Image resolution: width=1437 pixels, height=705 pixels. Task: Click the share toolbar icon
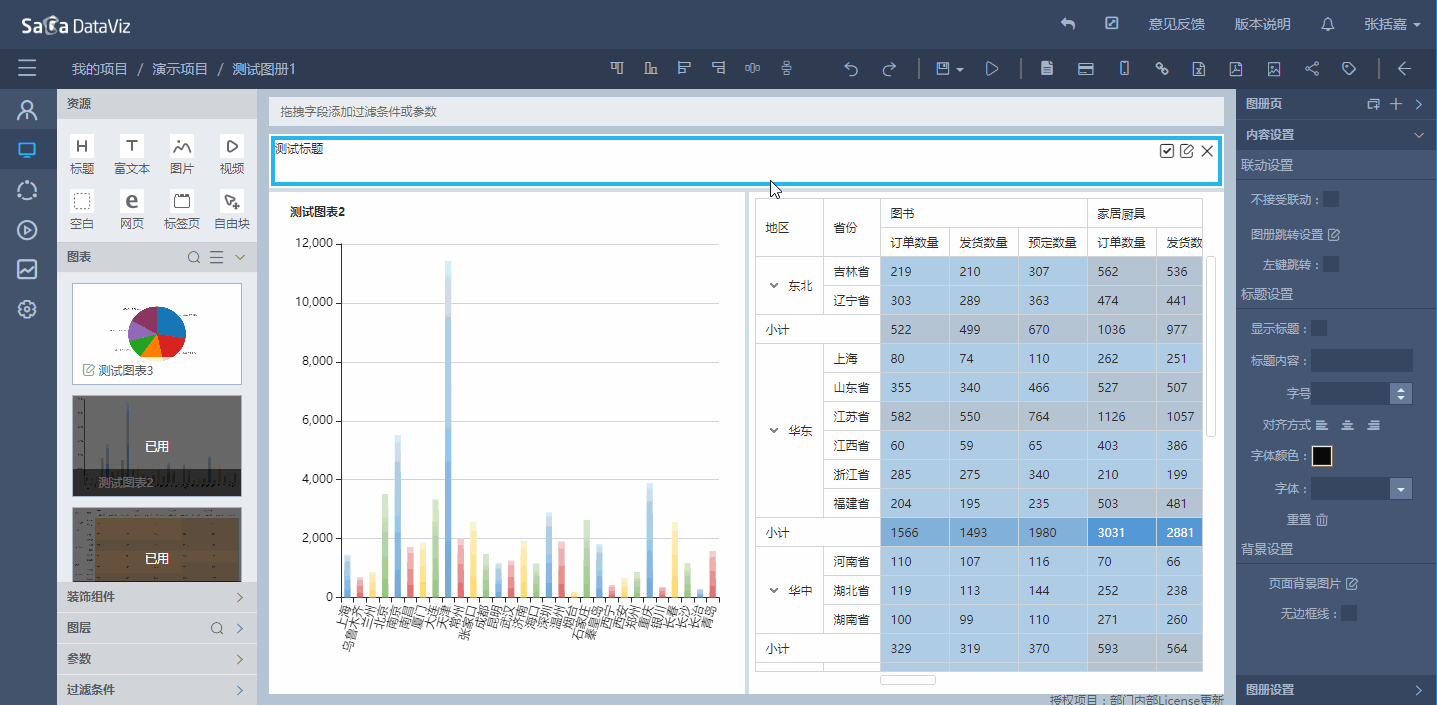tap(1312, 69)
